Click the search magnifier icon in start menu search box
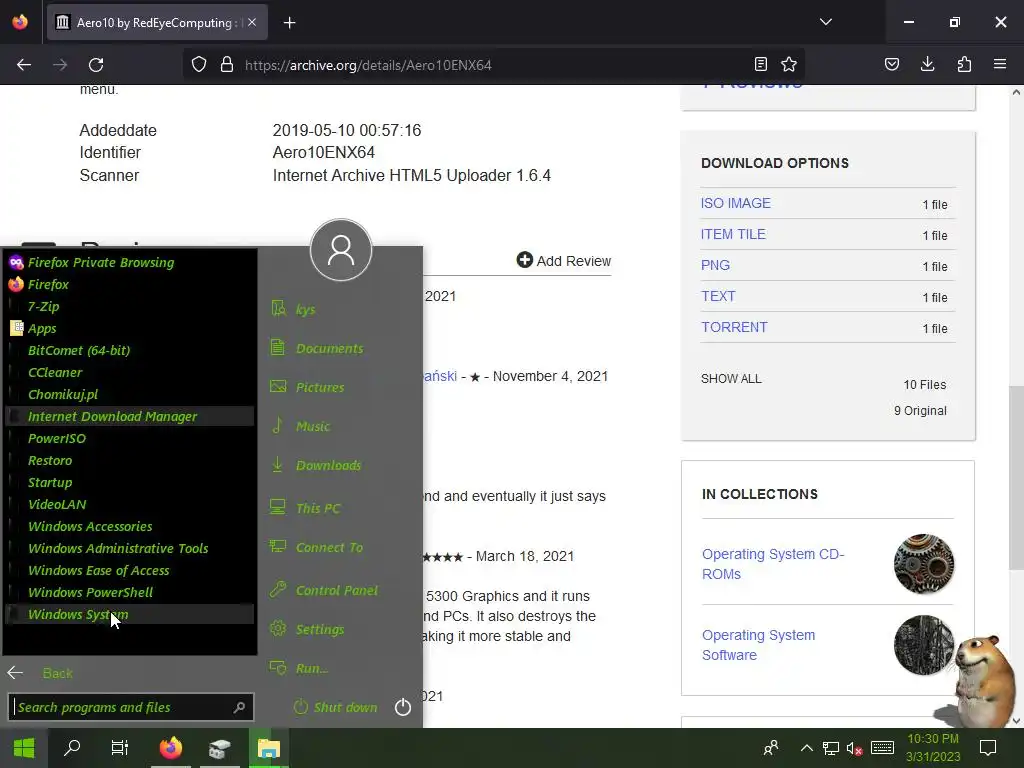The image size is (1024, 768). [240, 707]
